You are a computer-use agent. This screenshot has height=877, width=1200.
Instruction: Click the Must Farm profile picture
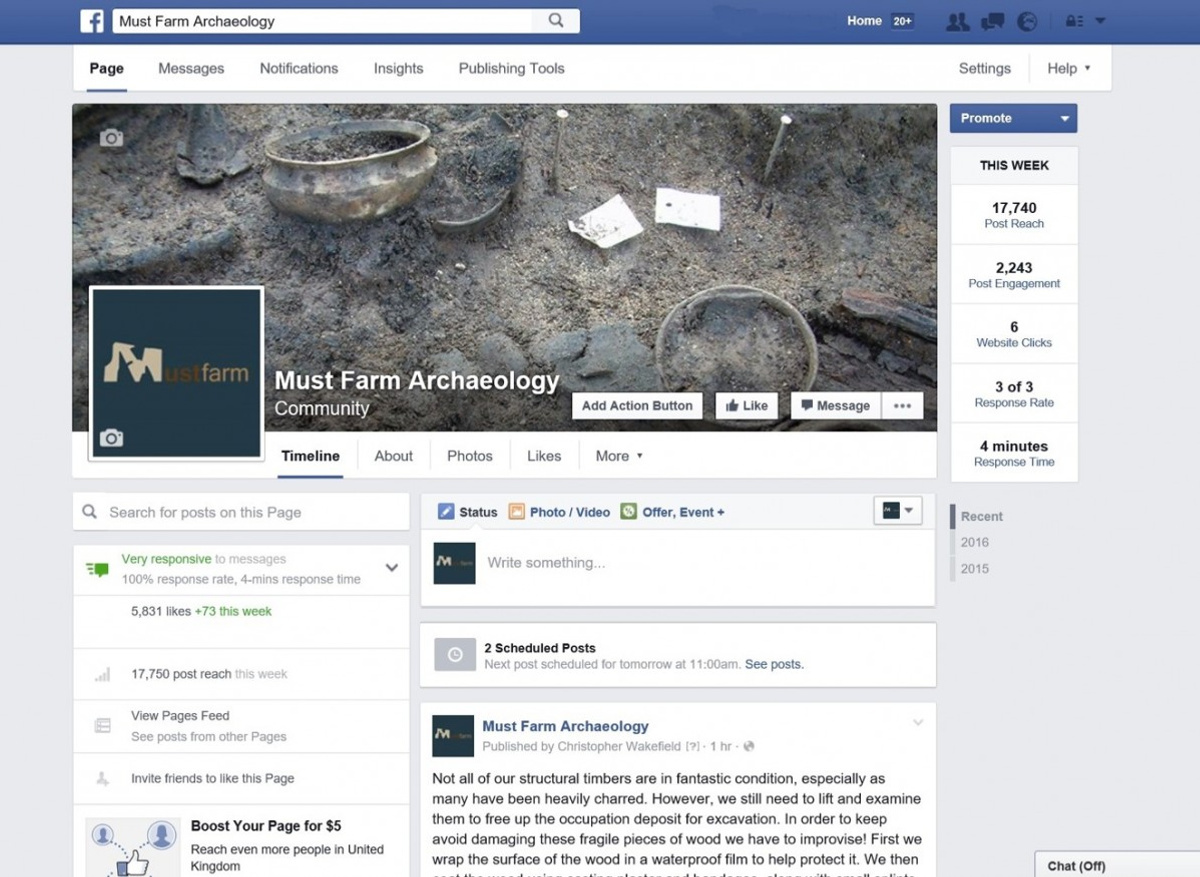[x=176, y=374]
